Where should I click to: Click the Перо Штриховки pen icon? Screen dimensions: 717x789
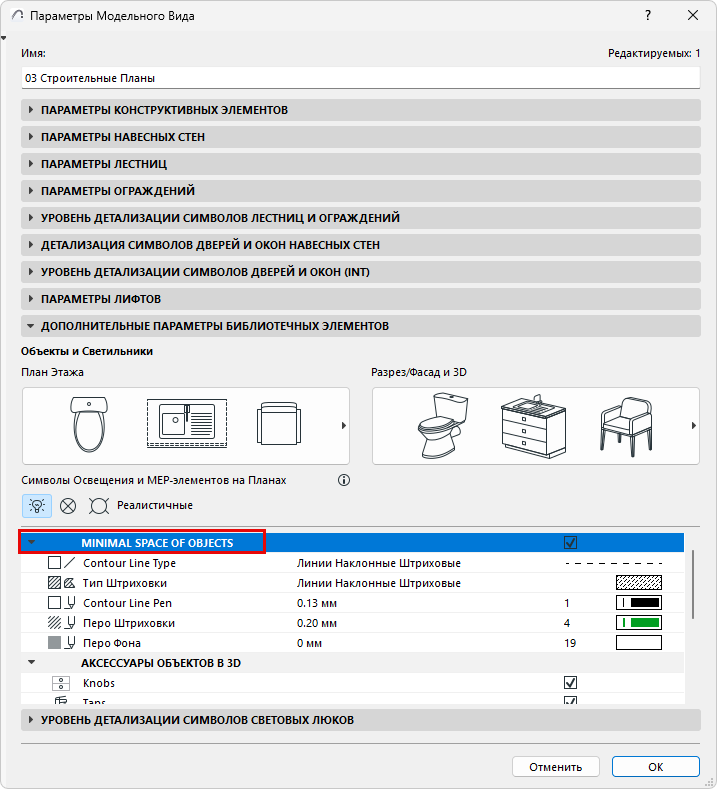point(71,623)
